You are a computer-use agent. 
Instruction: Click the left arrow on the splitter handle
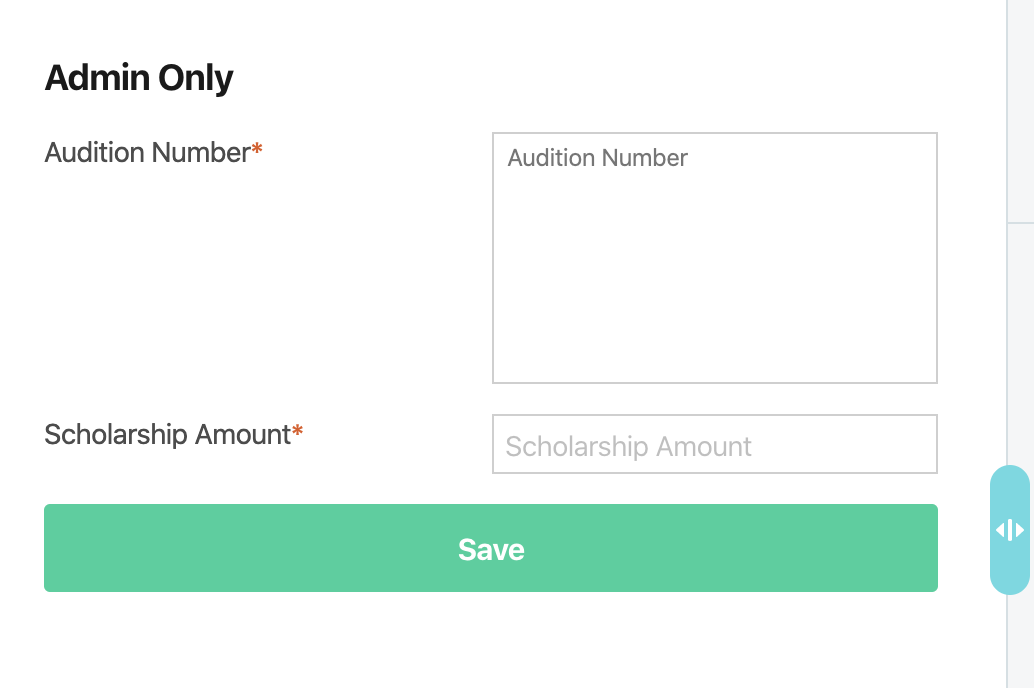click(x=1000, y=530)
